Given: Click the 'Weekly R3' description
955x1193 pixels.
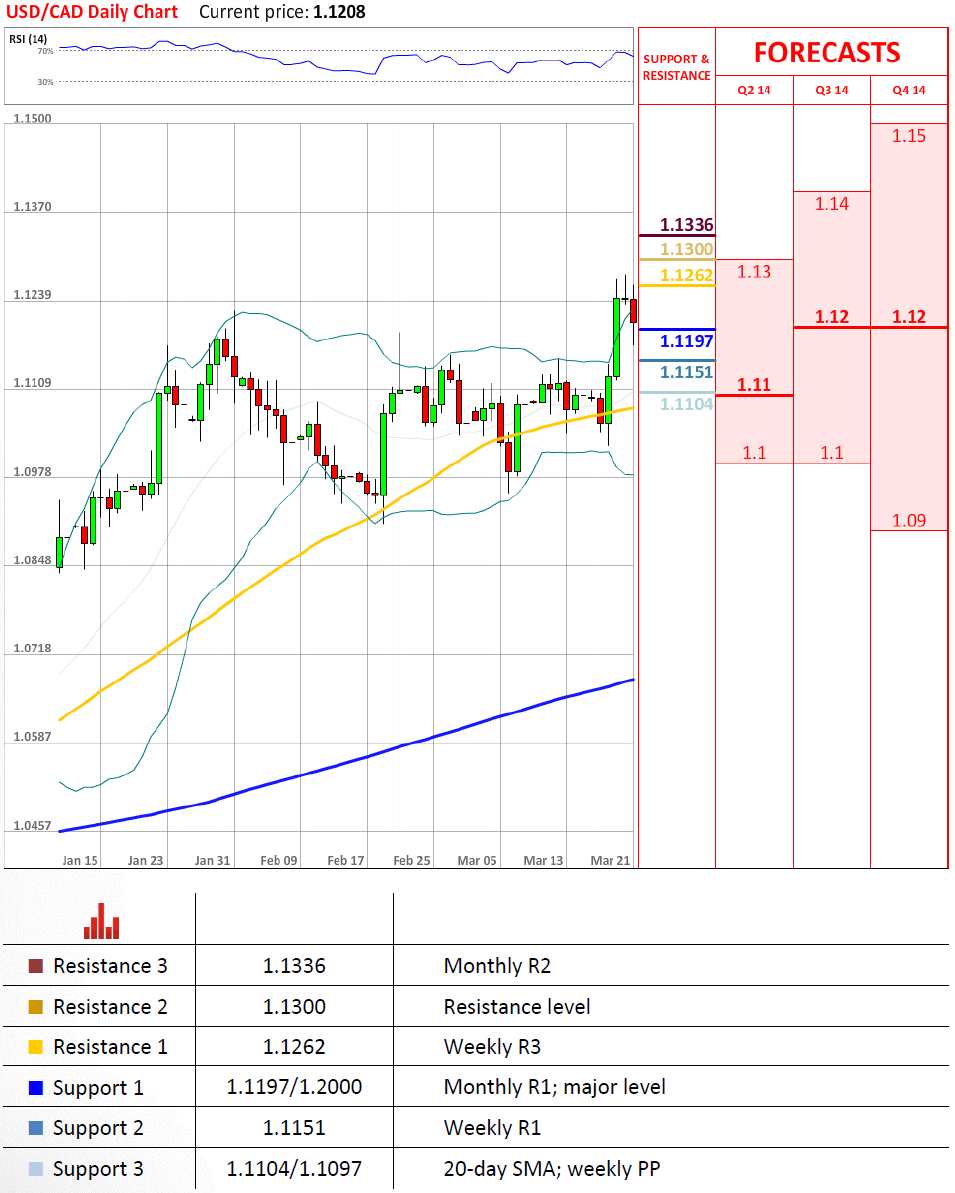Looking at the screenshot, I should click(492, 1048).
